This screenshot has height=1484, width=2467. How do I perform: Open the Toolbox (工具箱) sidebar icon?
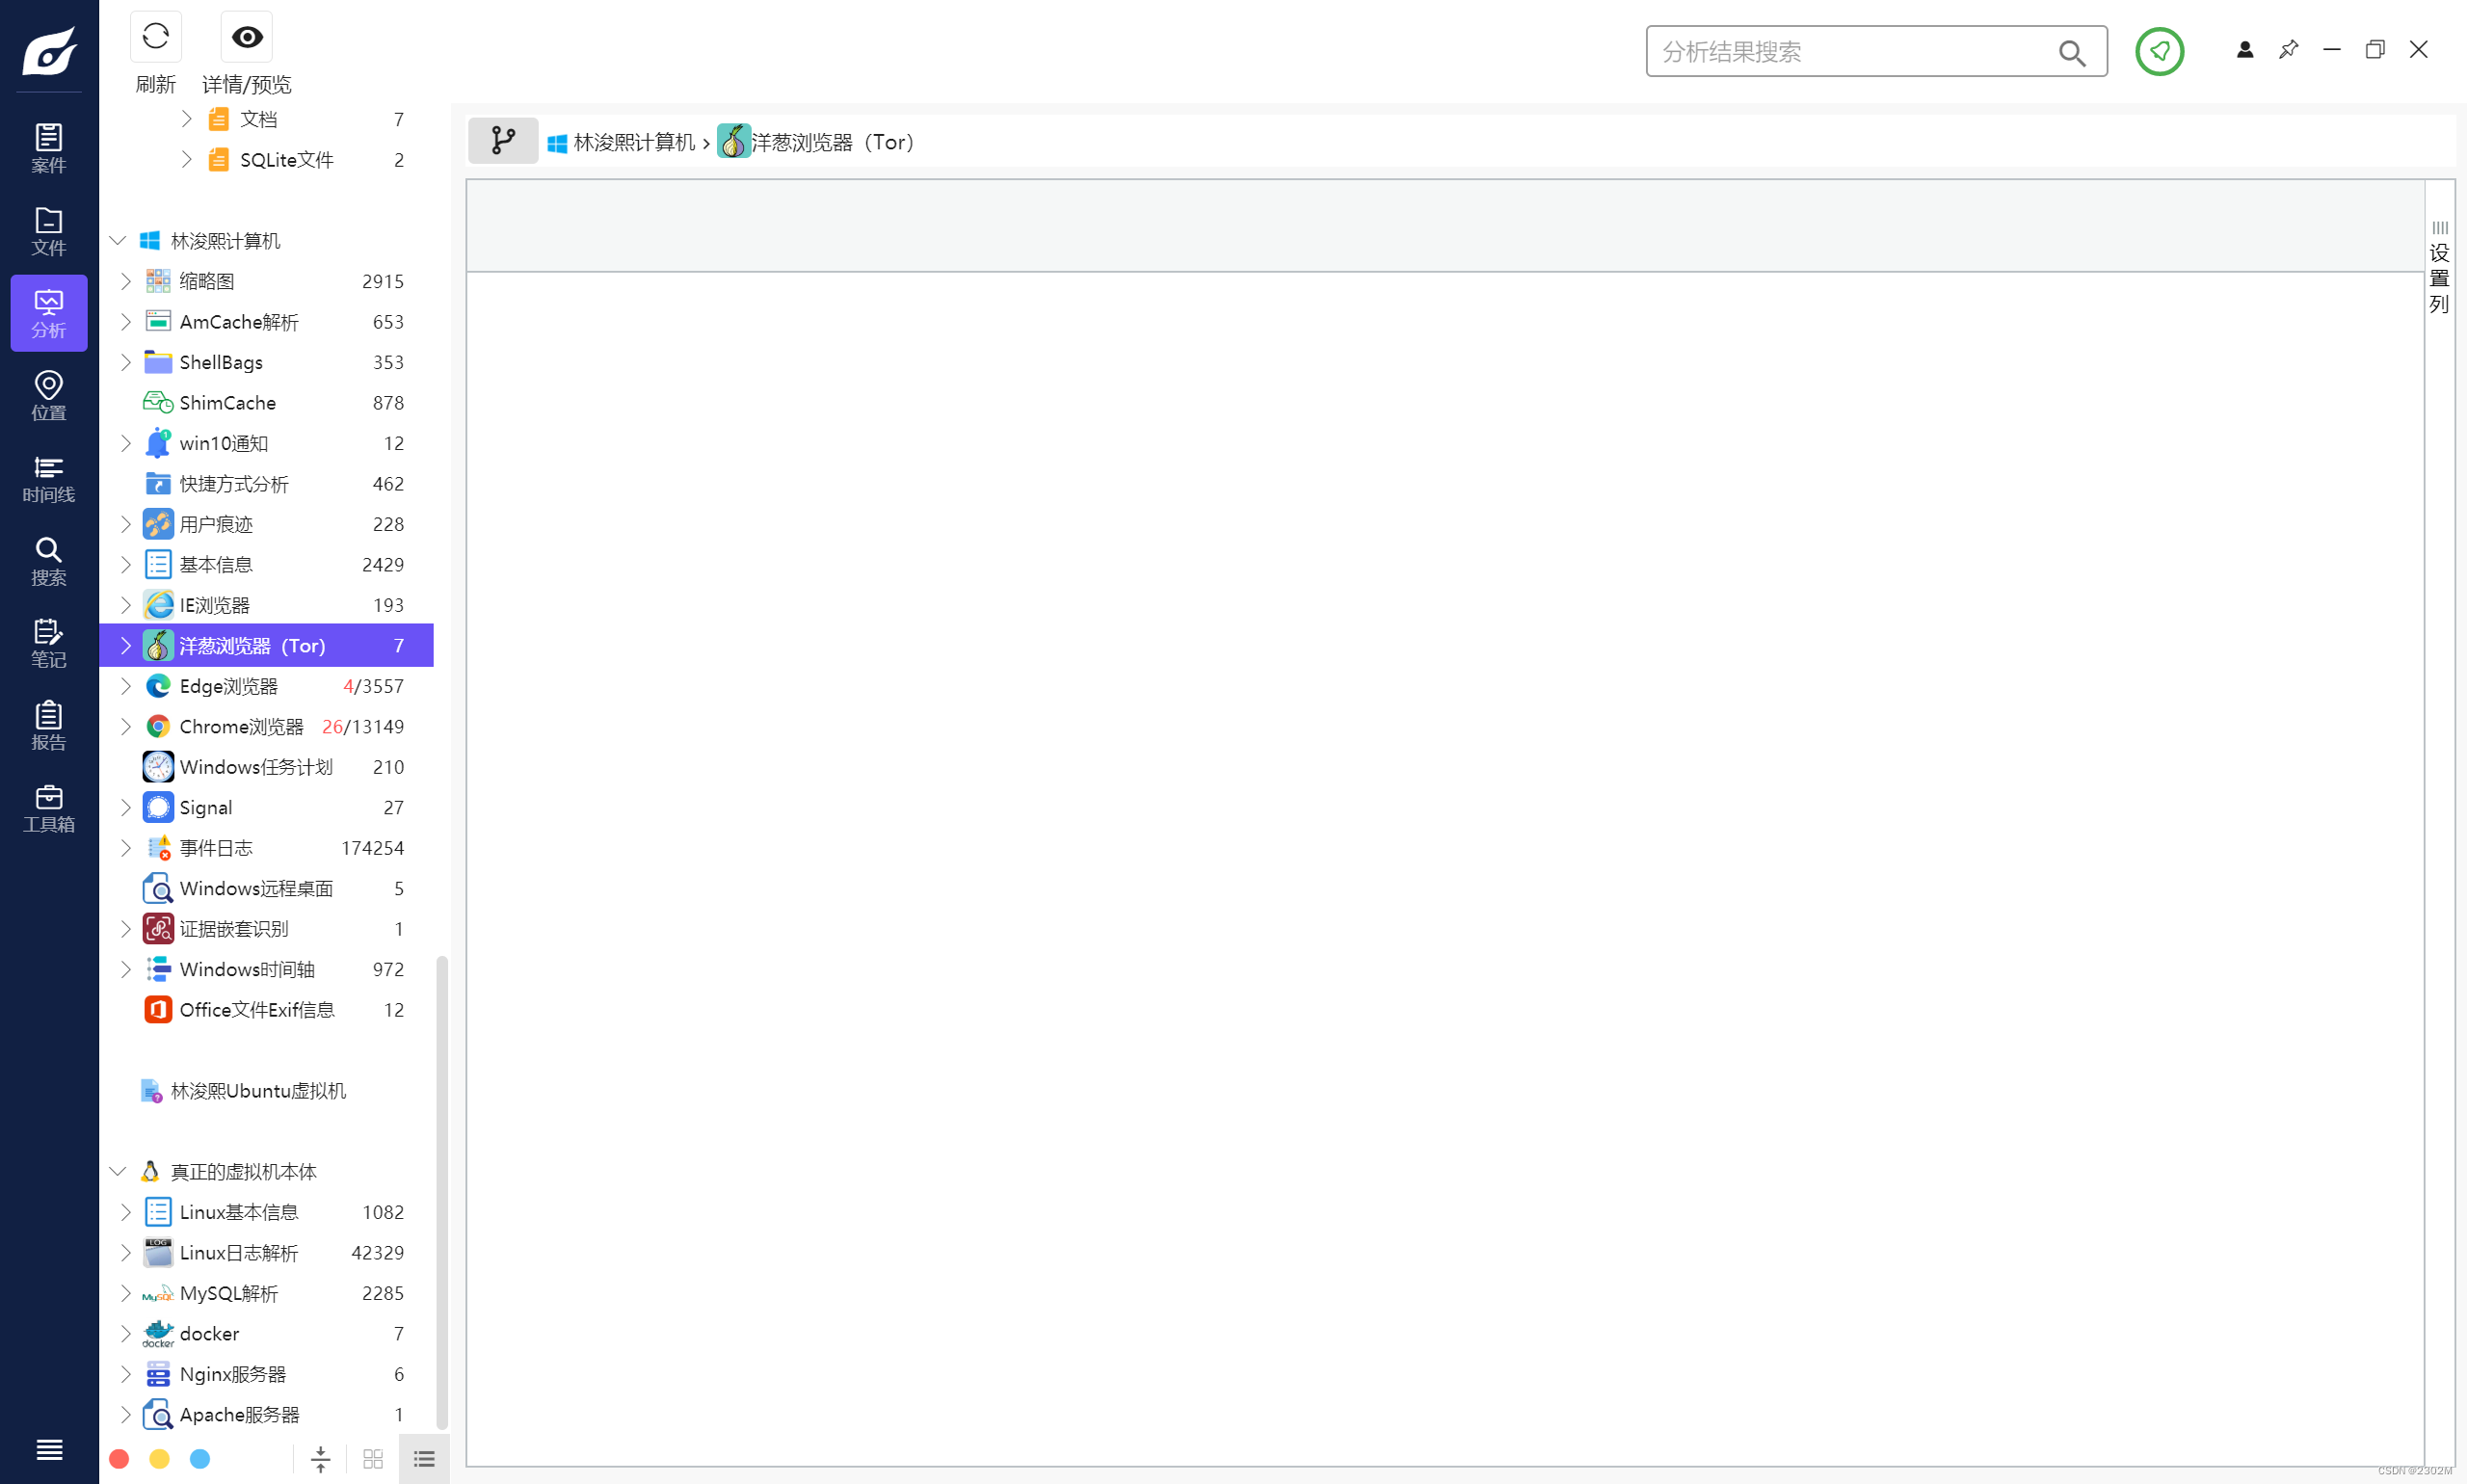click(48, 809)
